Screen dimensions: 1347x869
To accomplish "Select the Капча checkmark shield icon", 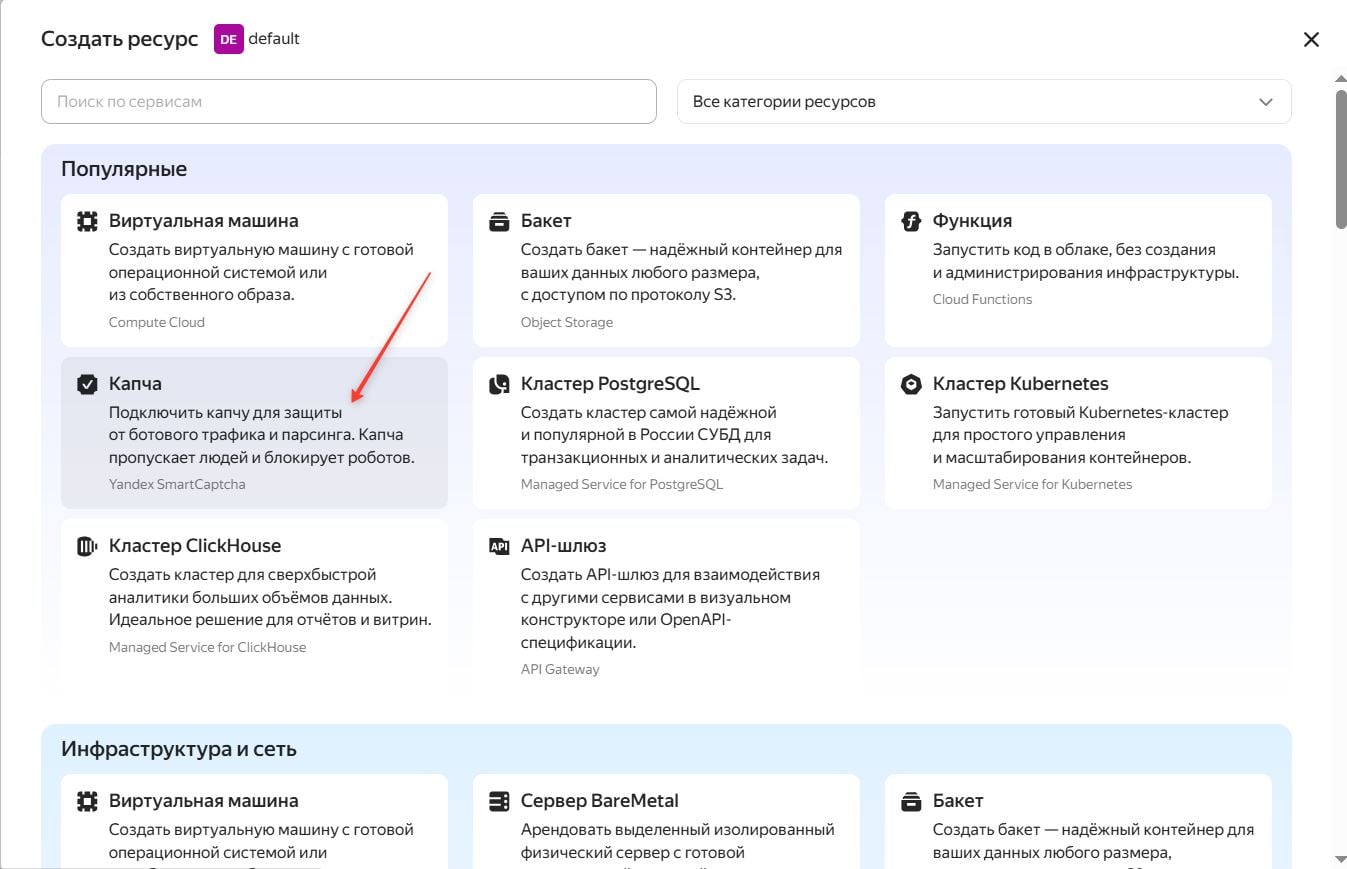I will [87, 384].
